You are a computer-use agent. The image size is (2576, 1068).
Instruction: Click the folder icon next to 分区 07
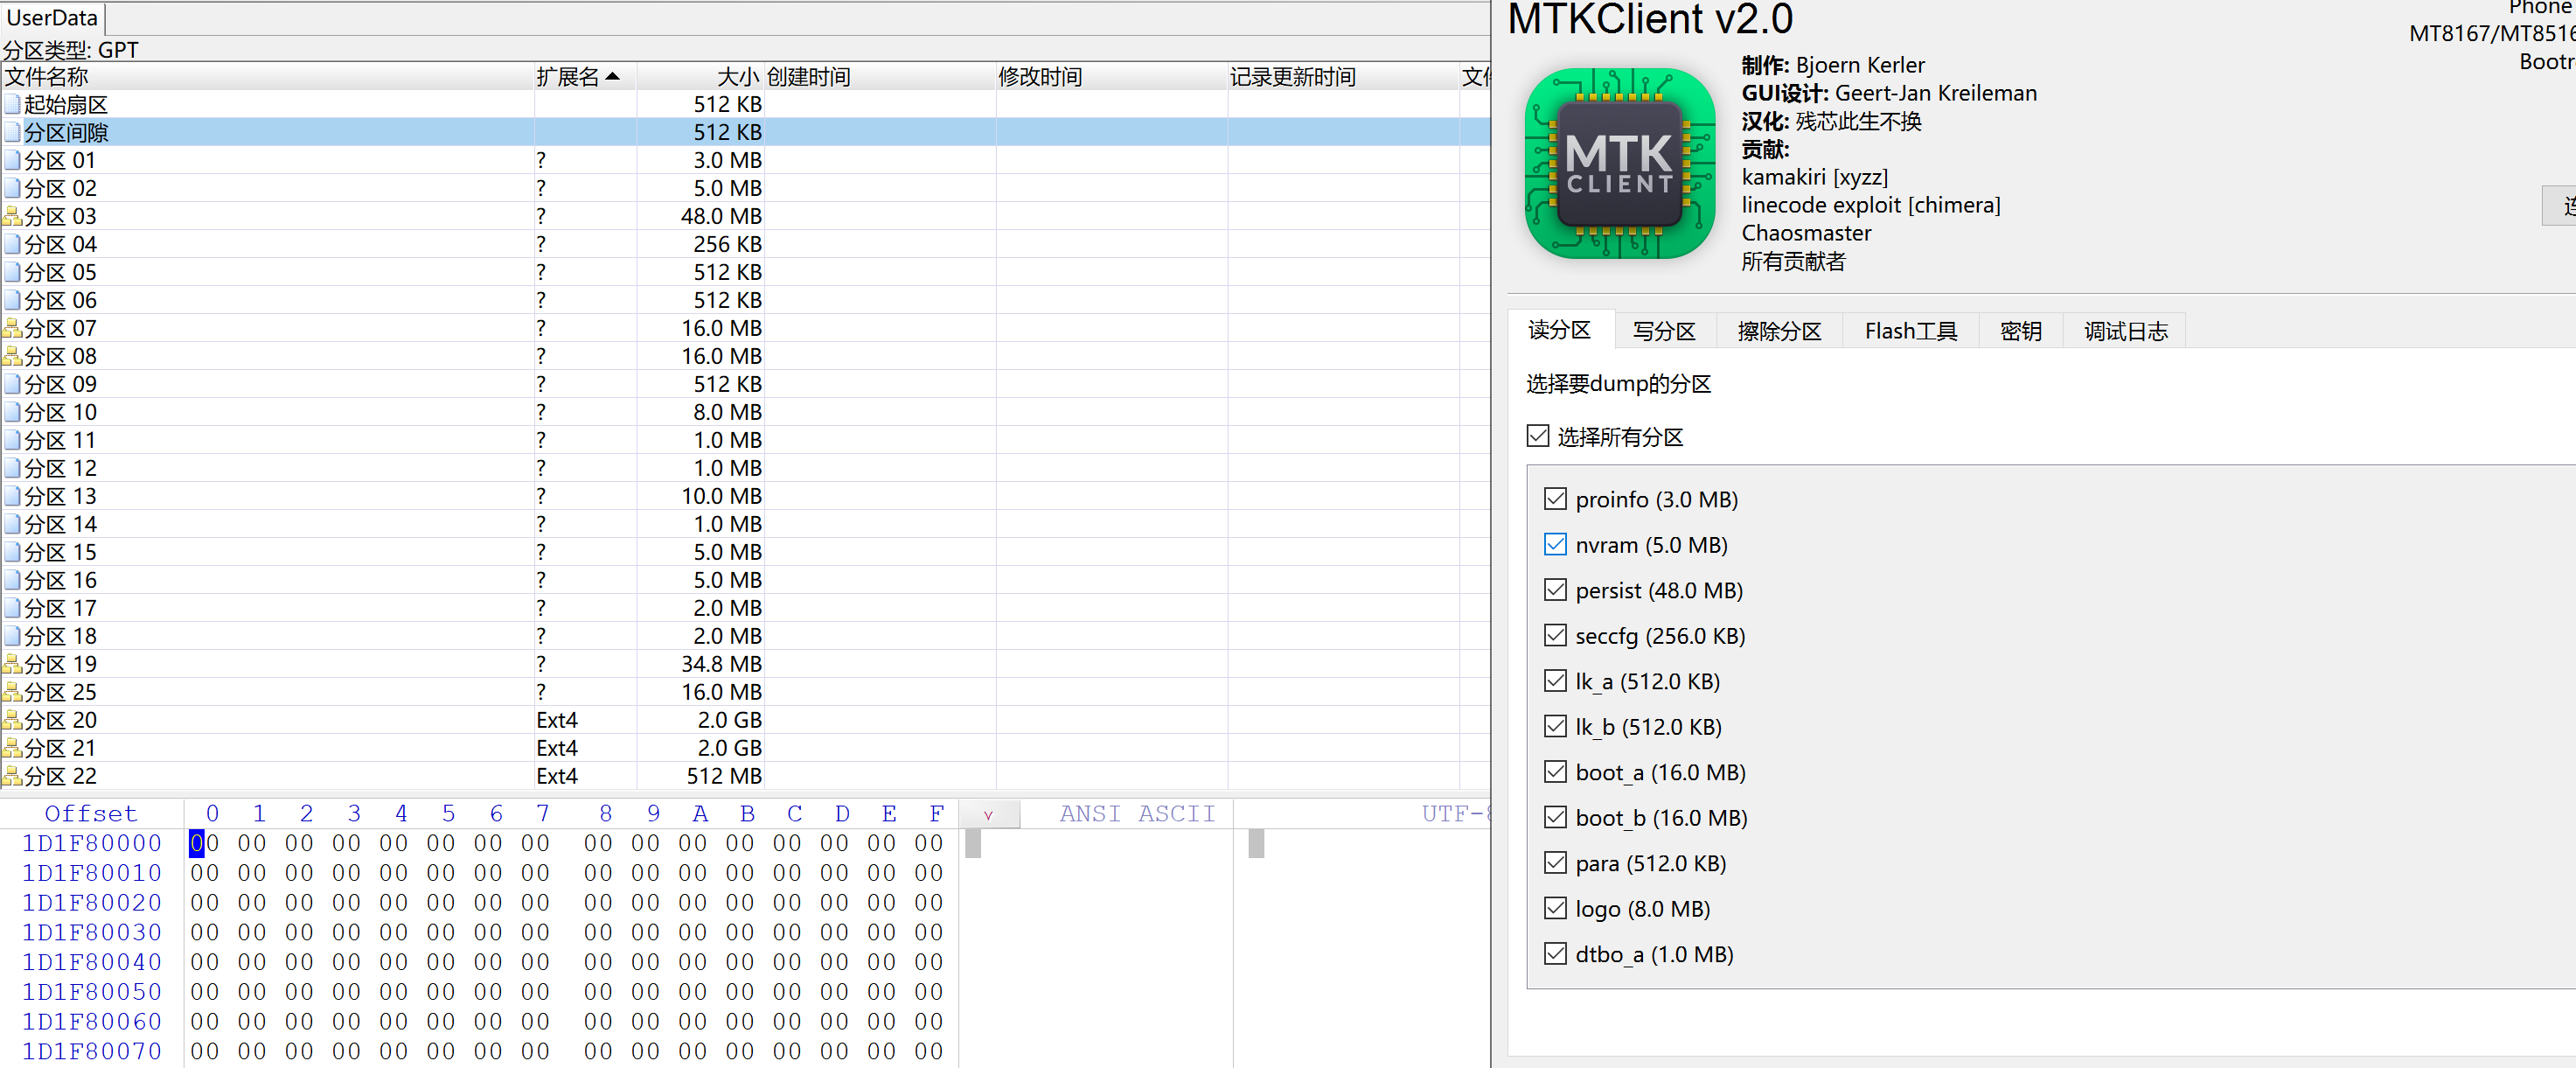[12, 328]
